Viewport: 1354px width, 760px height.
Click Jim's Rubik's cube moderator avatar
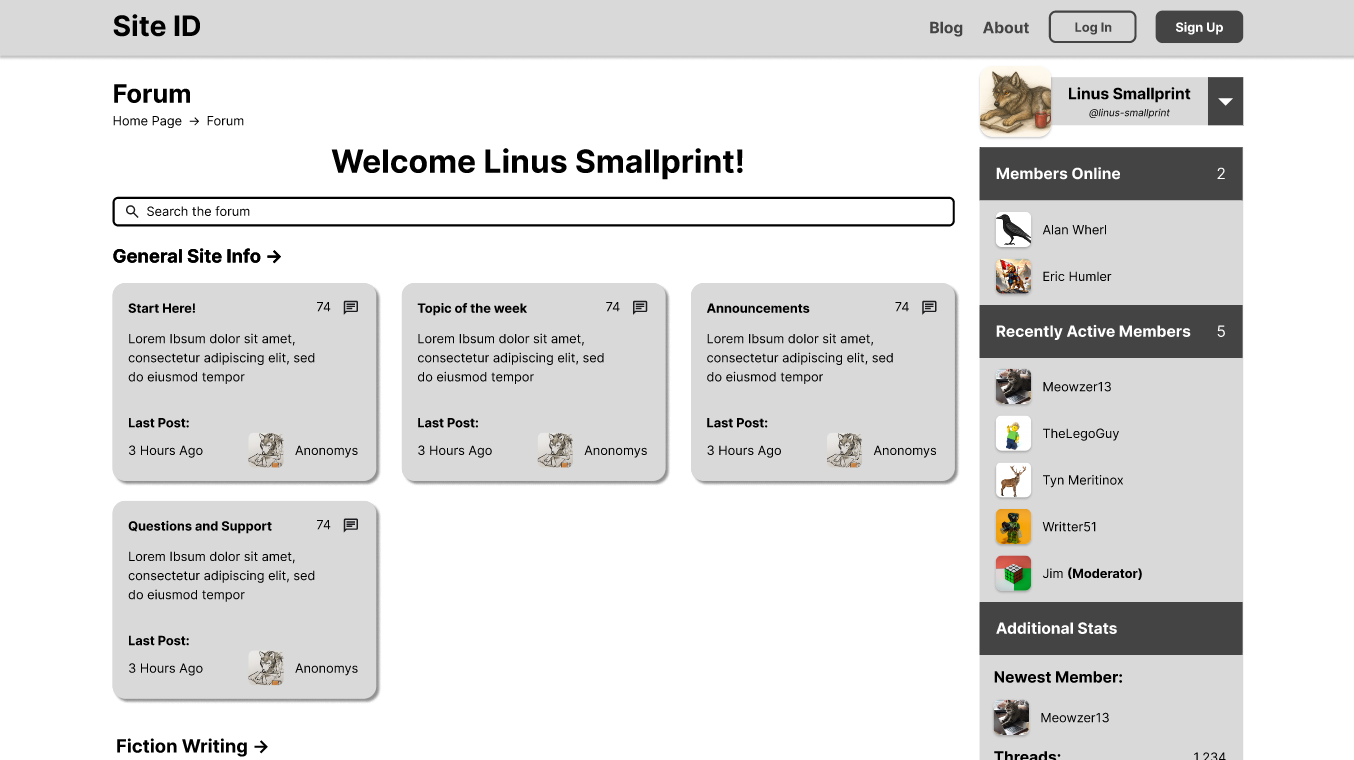tap(1013, 574)
